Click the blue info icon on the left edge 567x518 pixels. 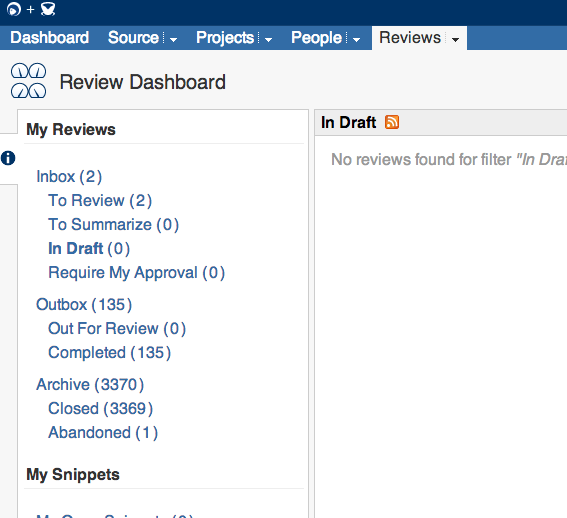[x=8, y=158]
